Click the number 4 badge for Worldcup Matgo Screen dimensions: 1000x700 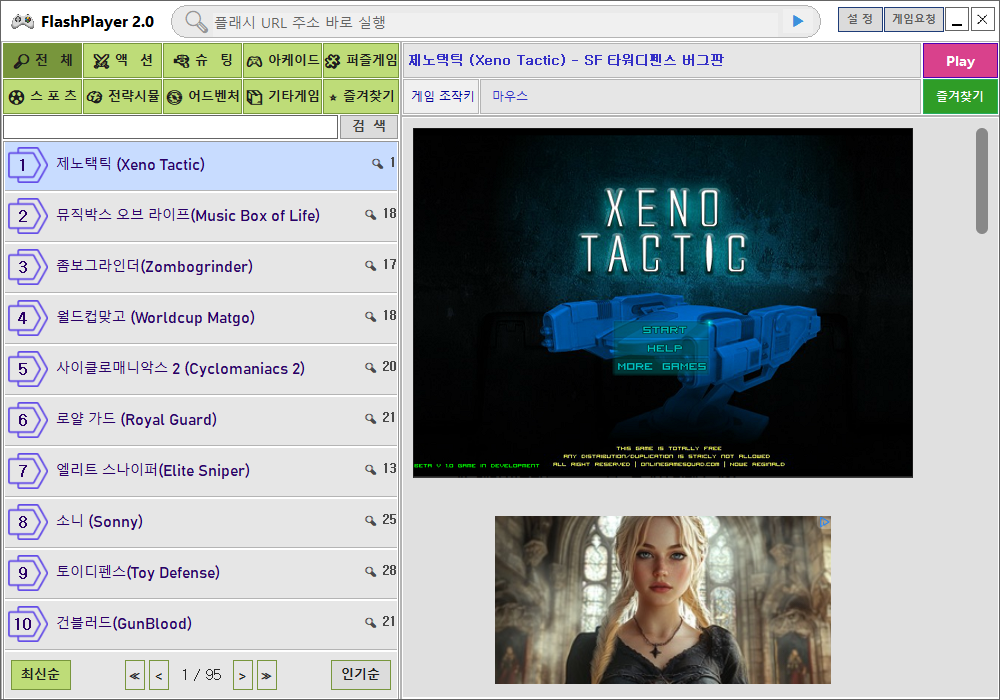coord(27,318)
